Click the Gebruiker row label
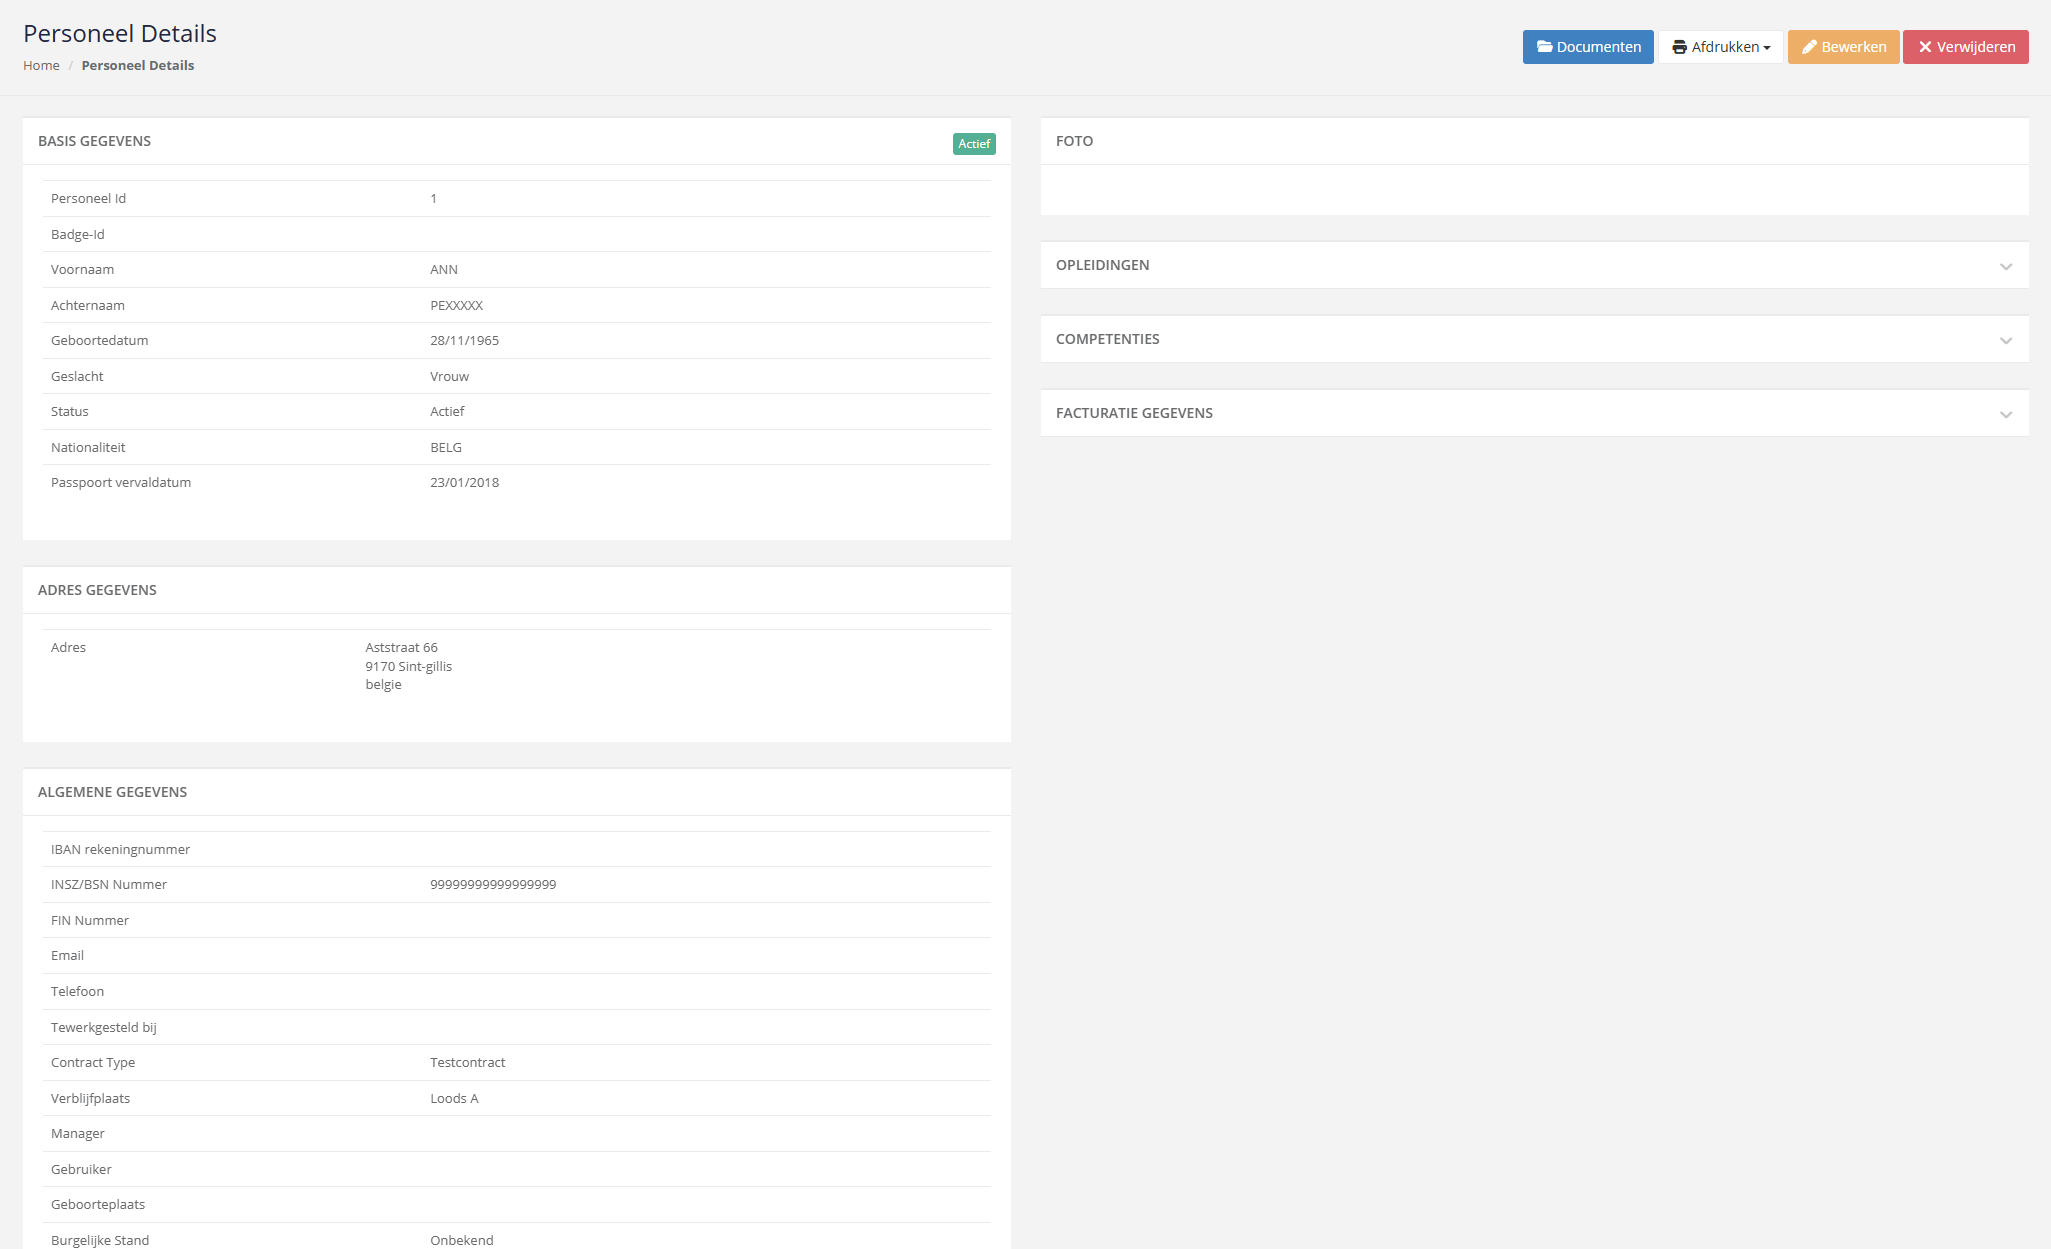This screenshot has height=1249, width=2051. [81, 1170]
